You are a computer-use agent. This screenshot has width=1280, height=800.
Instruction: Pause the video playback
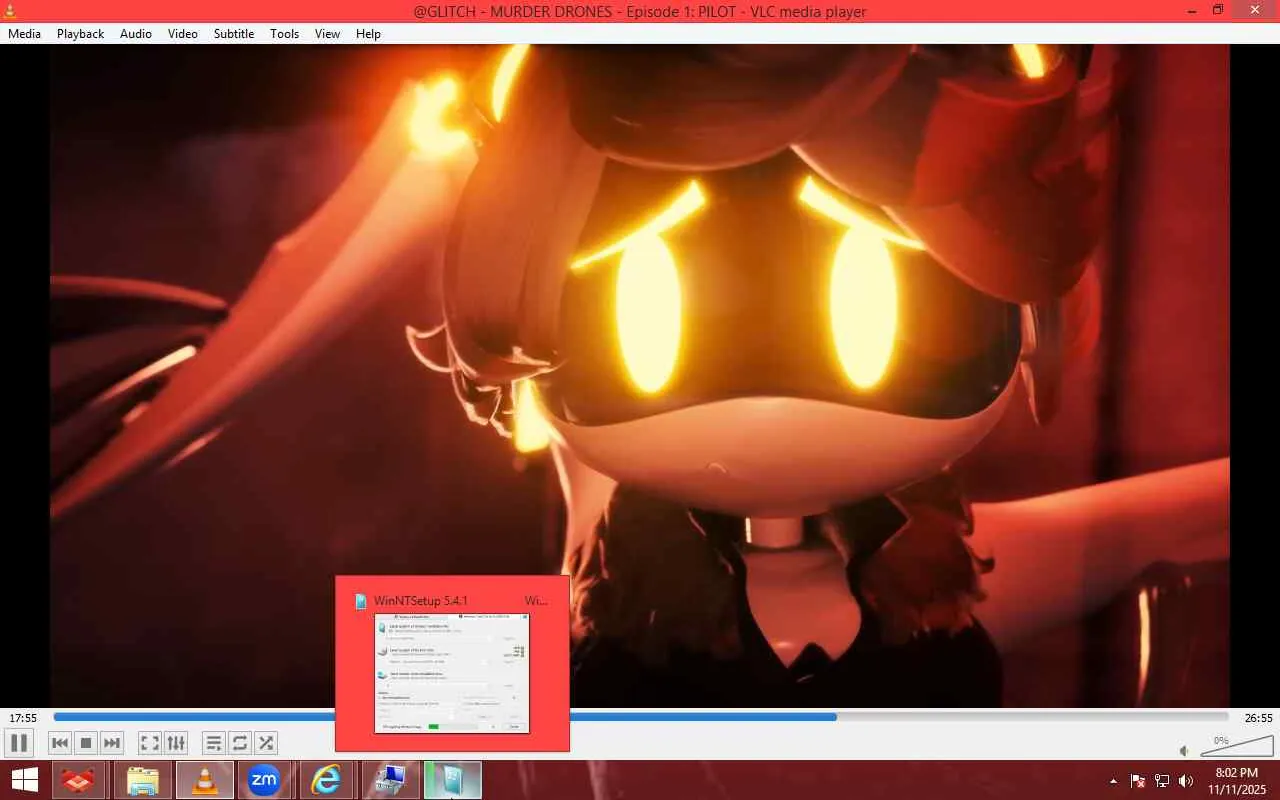(18, 743)
